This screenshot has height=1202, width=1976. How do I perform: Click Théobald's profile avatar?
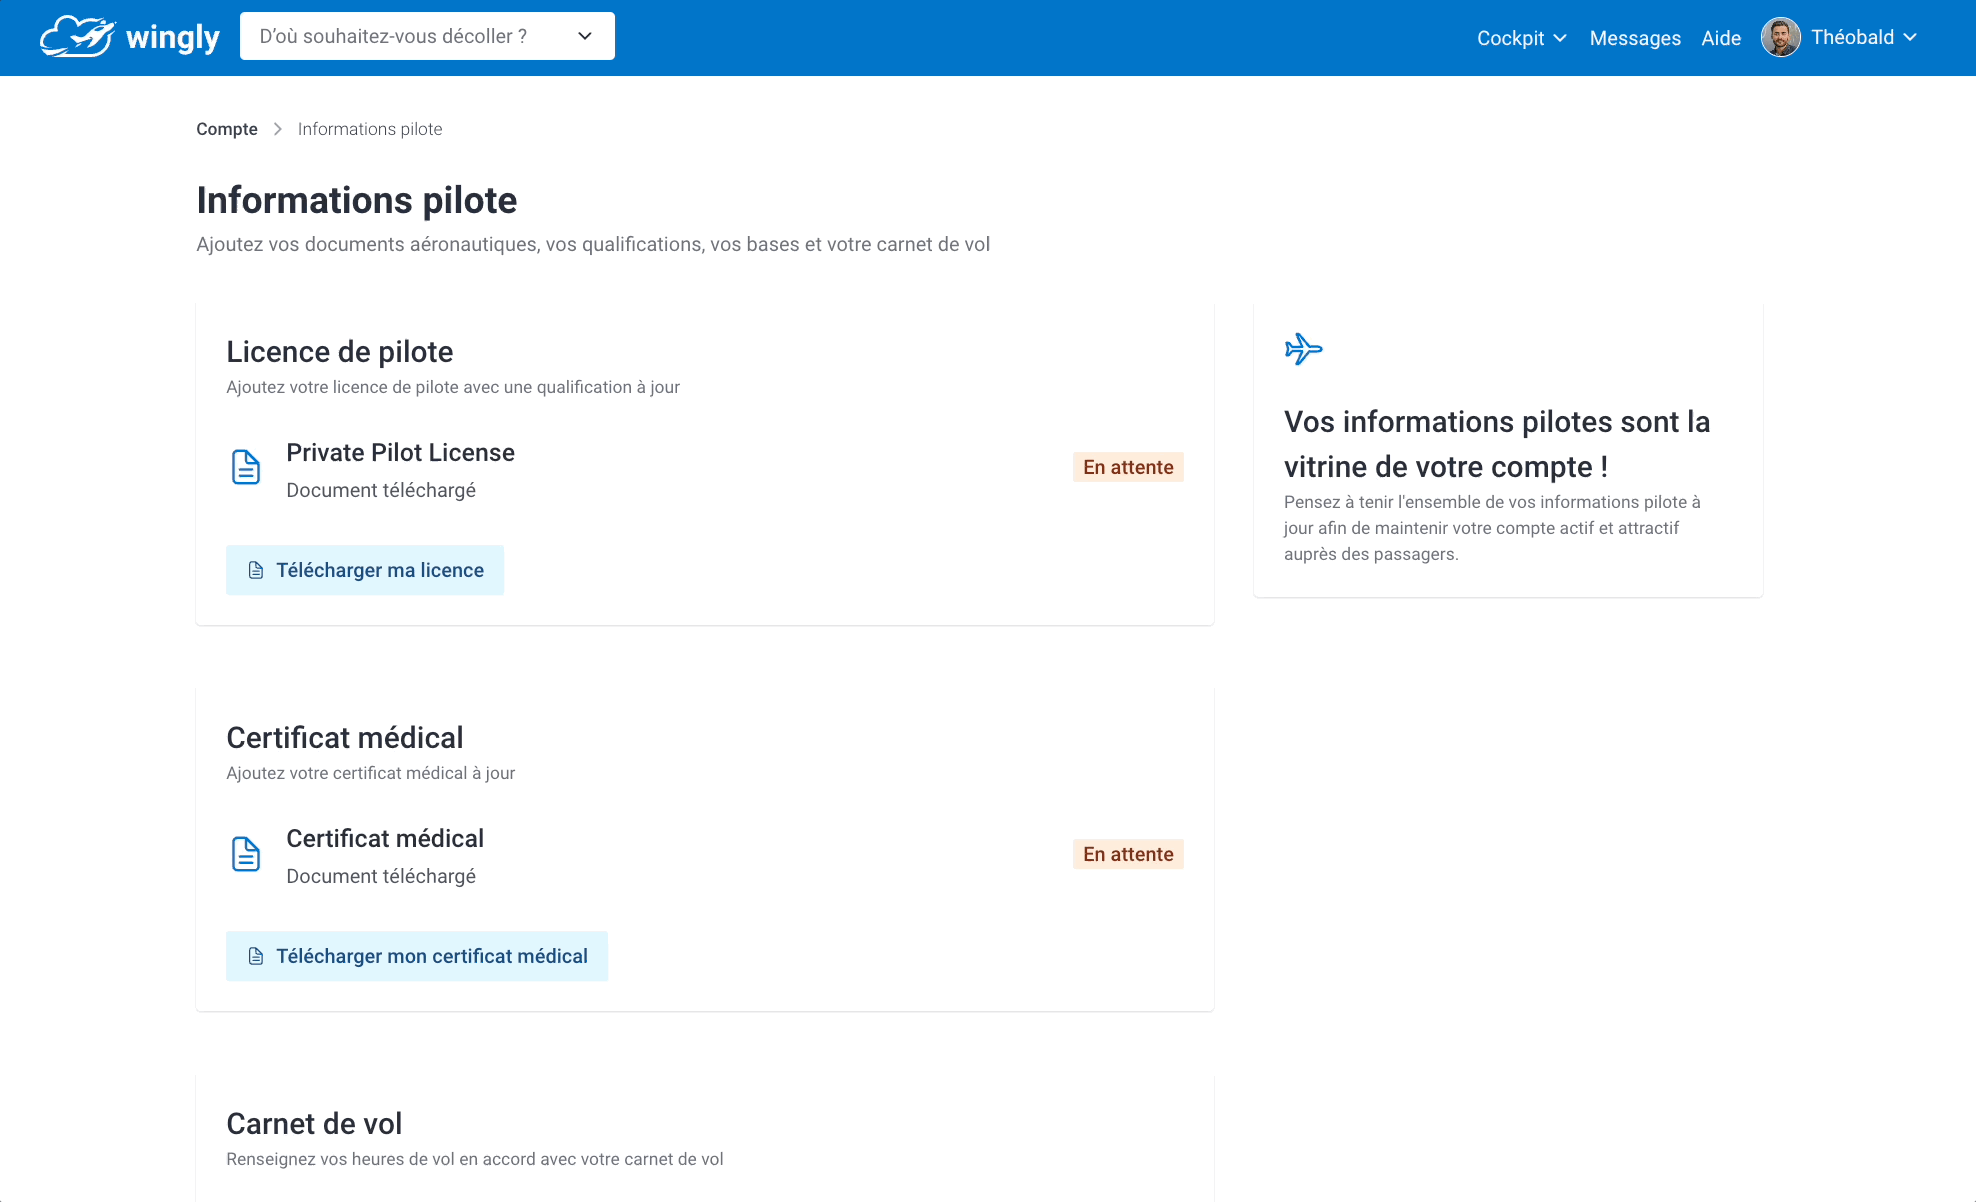pyautogui.click(x=1780, y=37)
